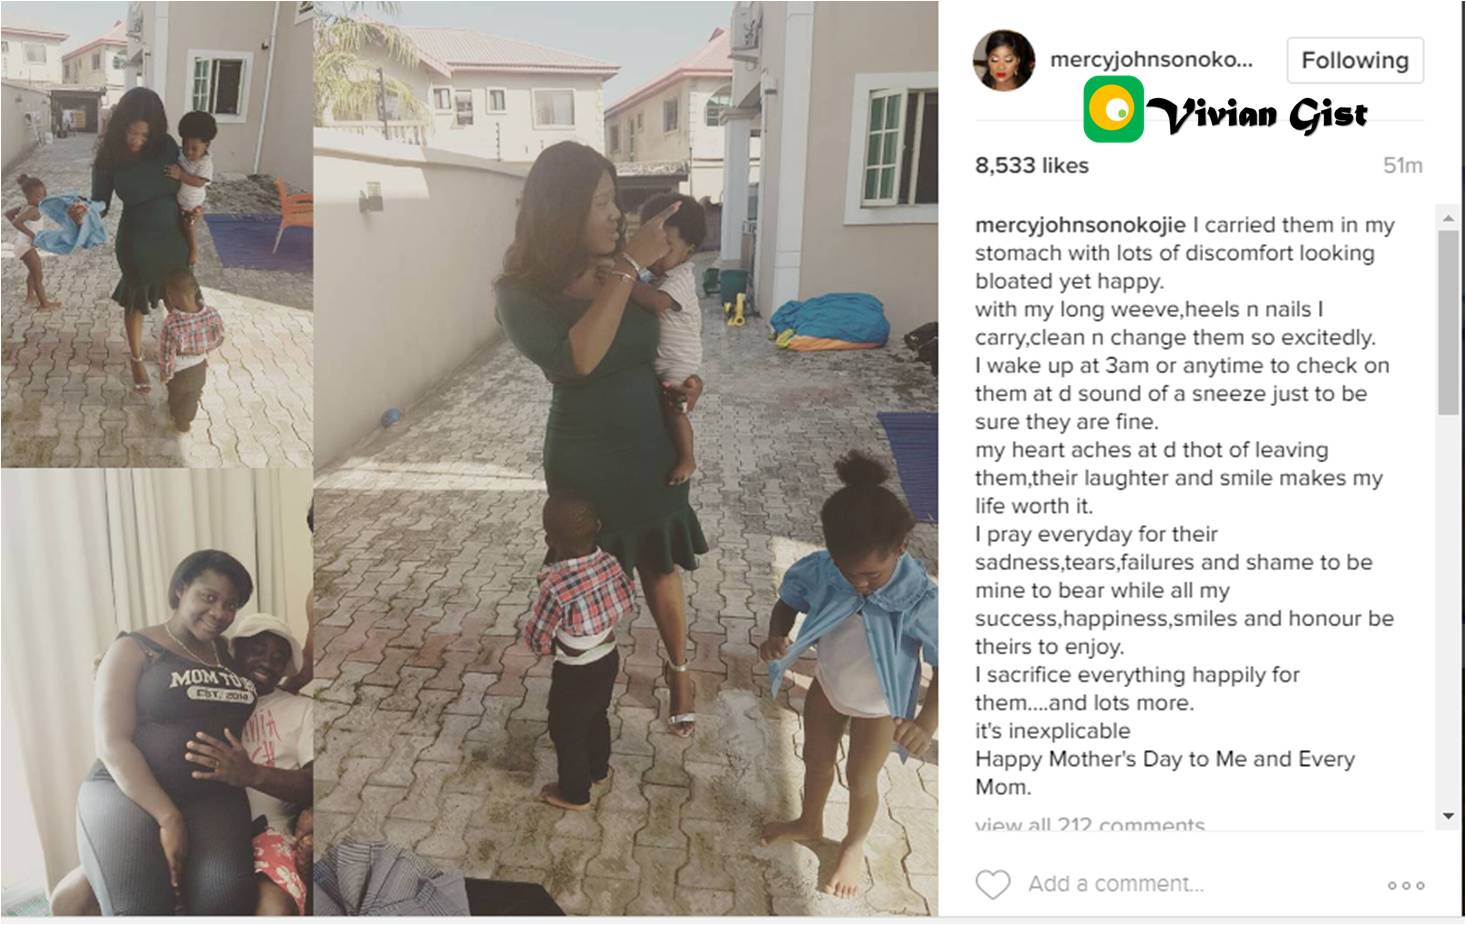Click the caption scrollbar down arrow
This screenshot has height=925, width=1466.
1448,817
